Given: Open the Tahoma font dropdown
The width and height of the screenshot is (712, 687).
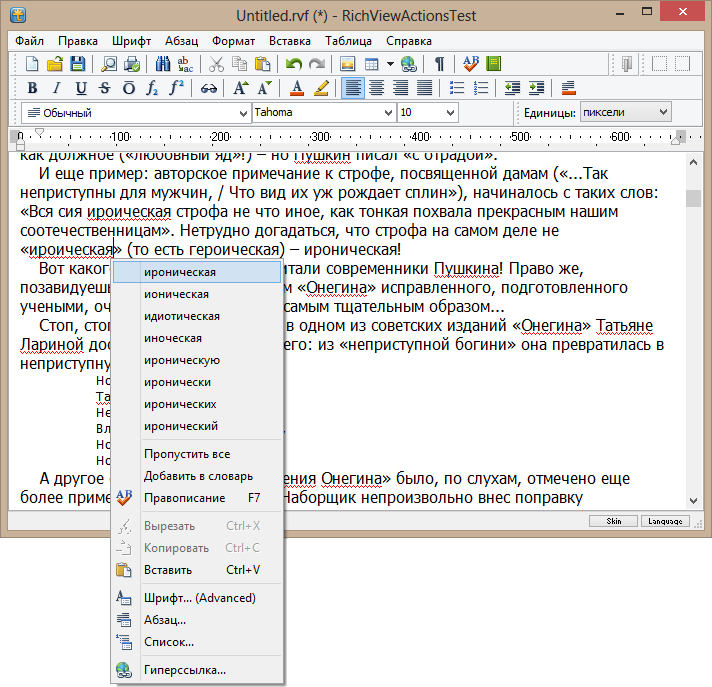Looking at the screenshot, I should [386, 113].
